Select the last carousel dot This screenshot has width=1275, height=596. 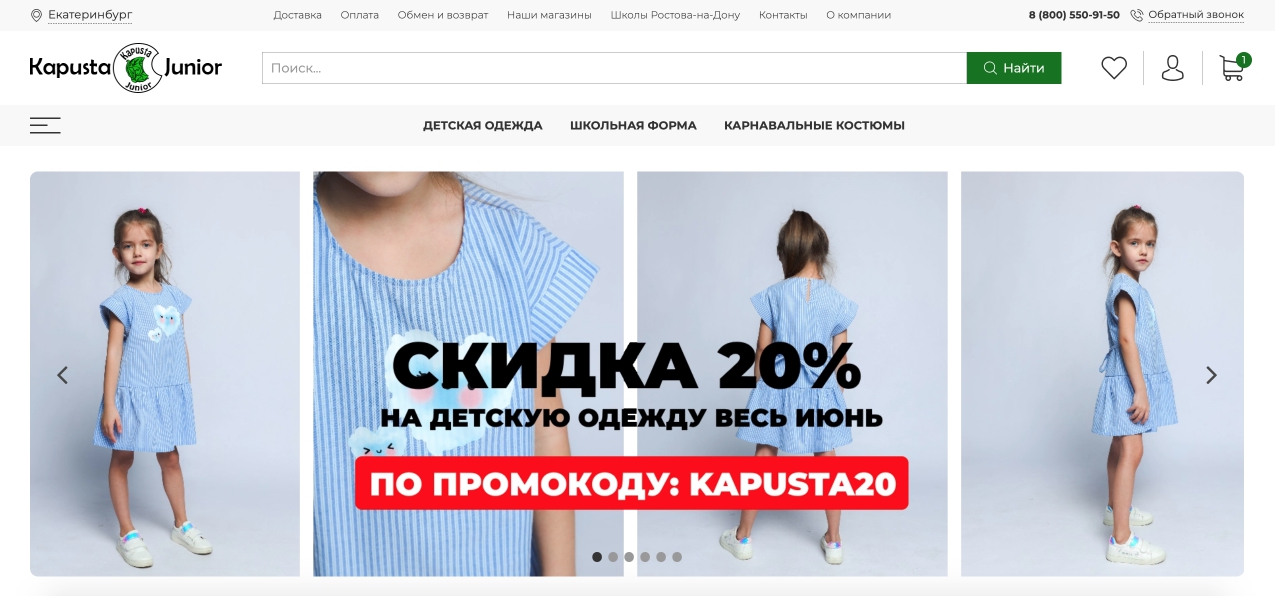point(677,557)
